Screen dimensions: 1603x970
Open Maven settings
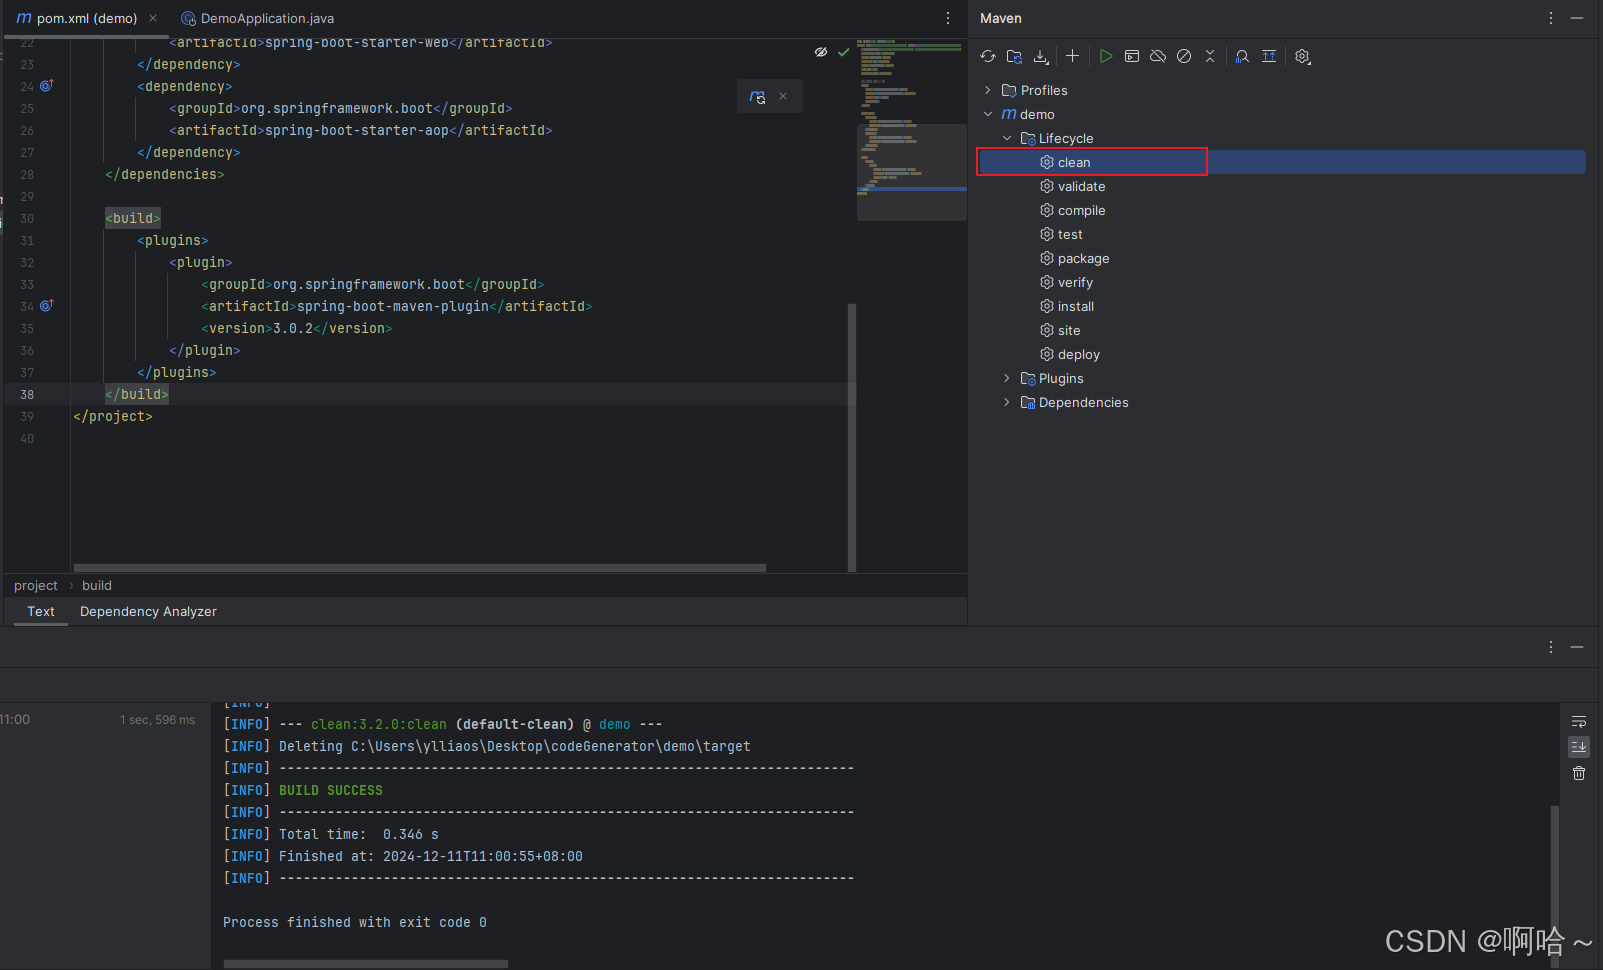[1302, 56]
